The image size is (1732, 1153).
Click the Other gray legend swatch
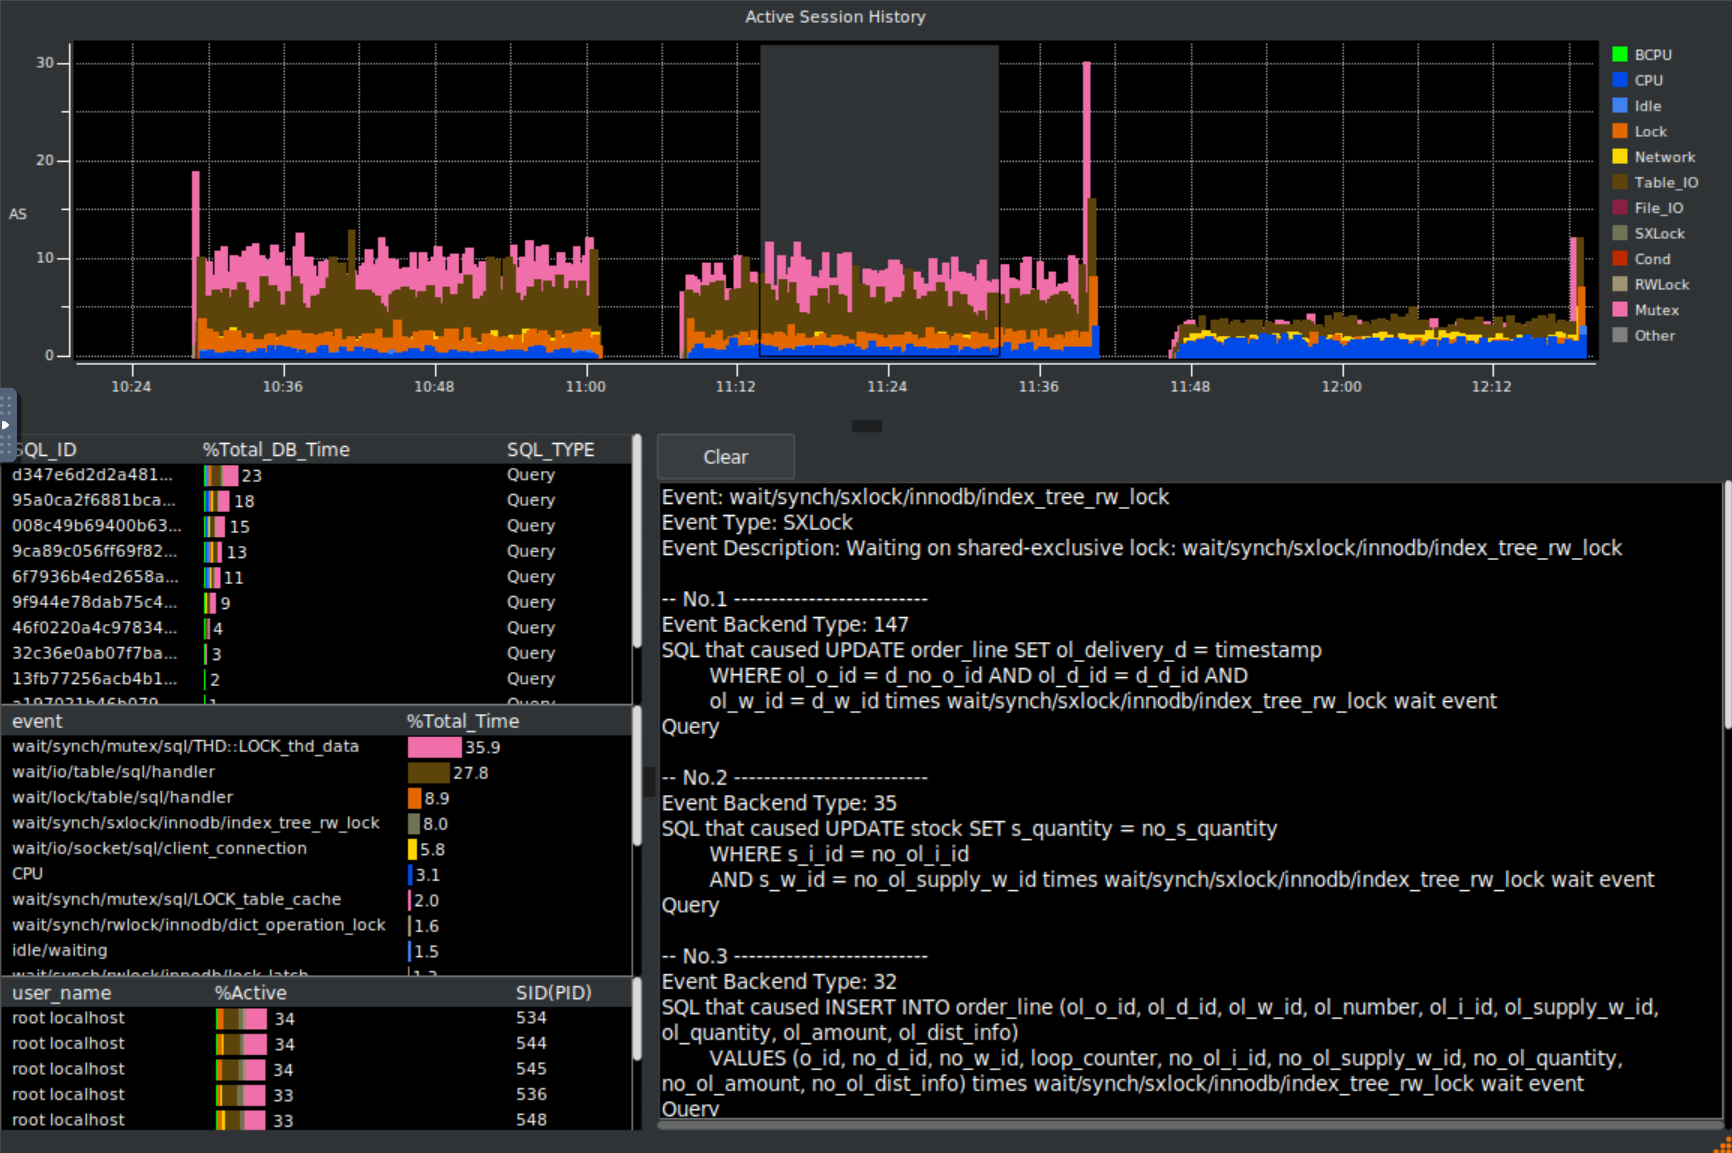click(1620, 335)
